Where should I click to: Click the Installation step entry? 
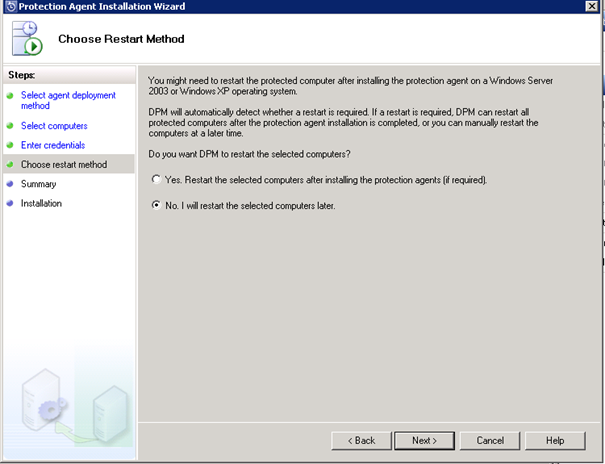click(x=41, y=203)
